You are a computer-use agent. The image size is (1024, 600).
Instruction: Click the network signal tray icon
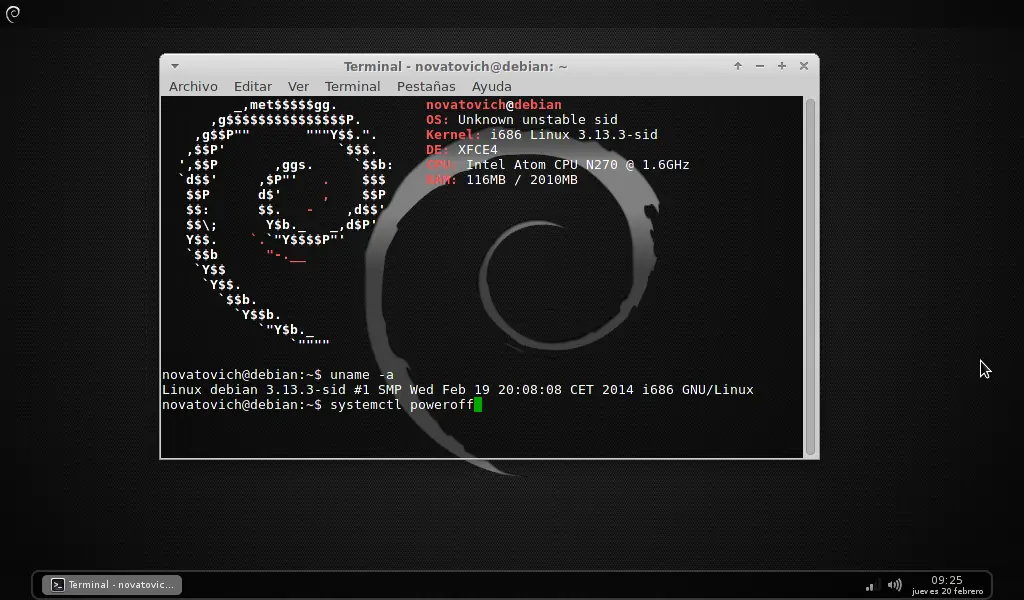click(x=871, y=586)
